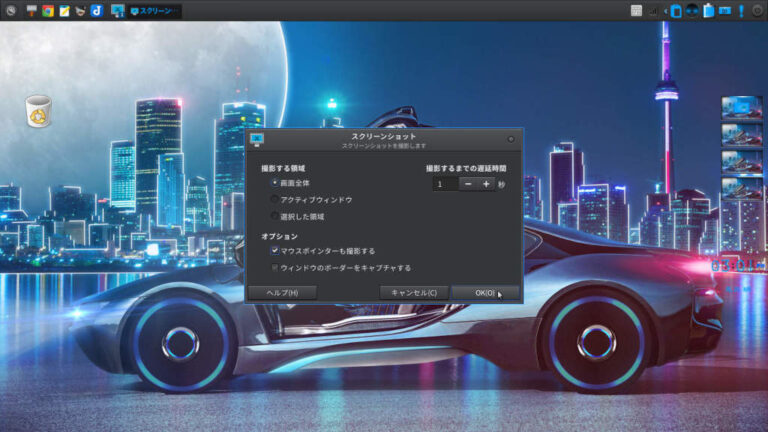Increase delay with the plus button
Image resolution: width=768 pixels, height=432 pixels.
[x=486, y=184]
